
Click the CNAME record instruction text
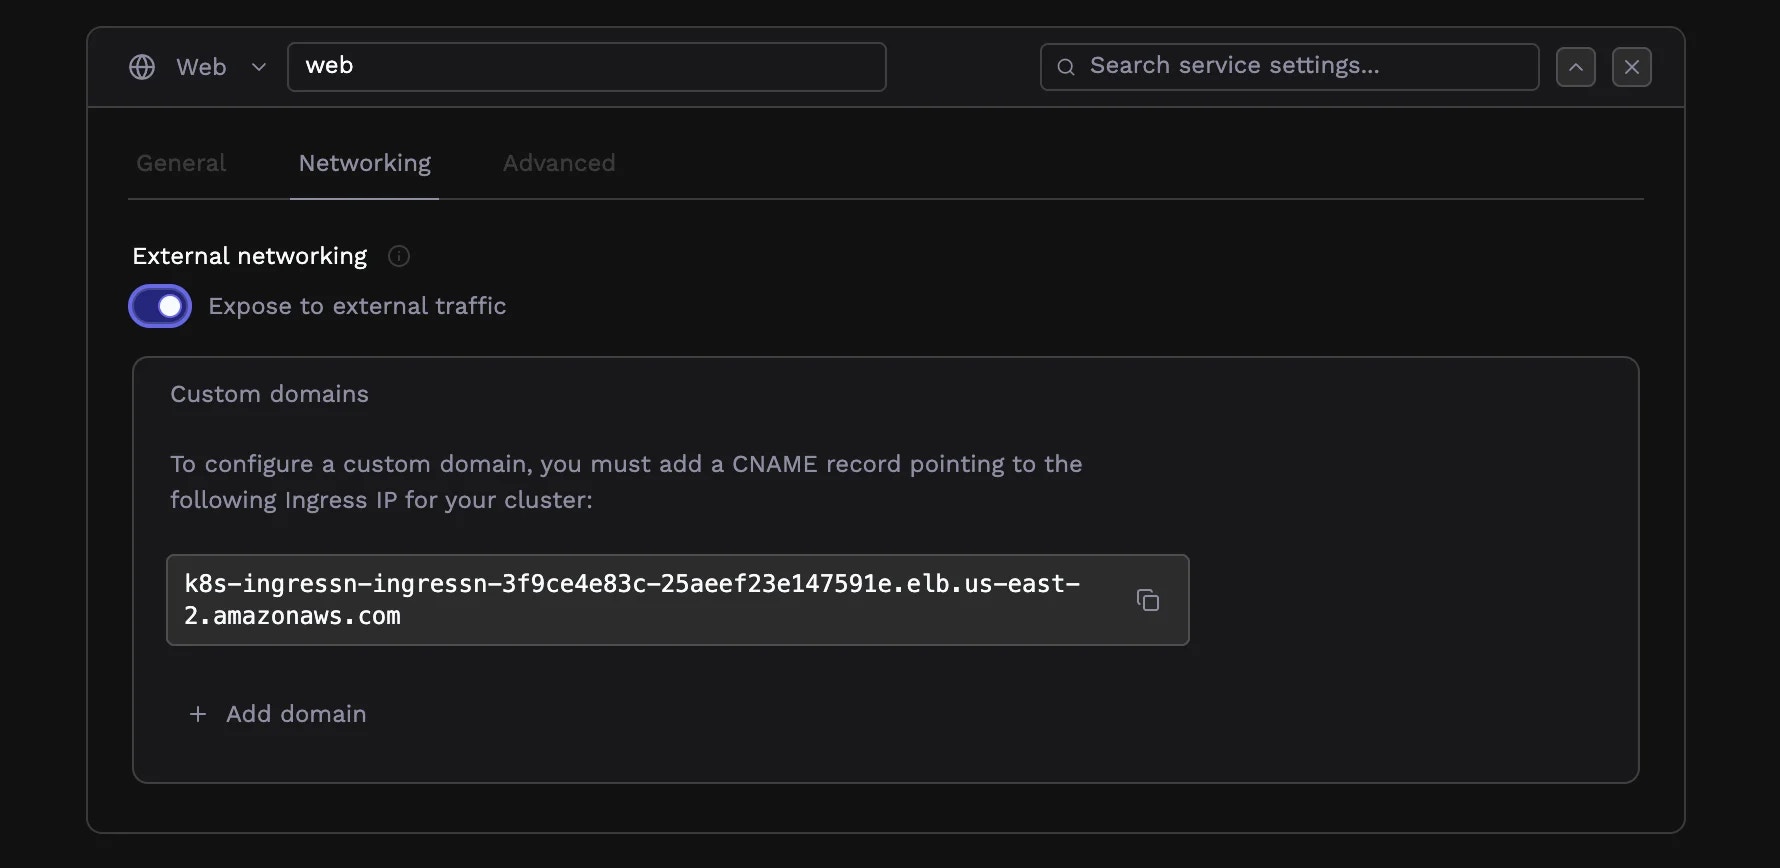click(x=626, y=482)
